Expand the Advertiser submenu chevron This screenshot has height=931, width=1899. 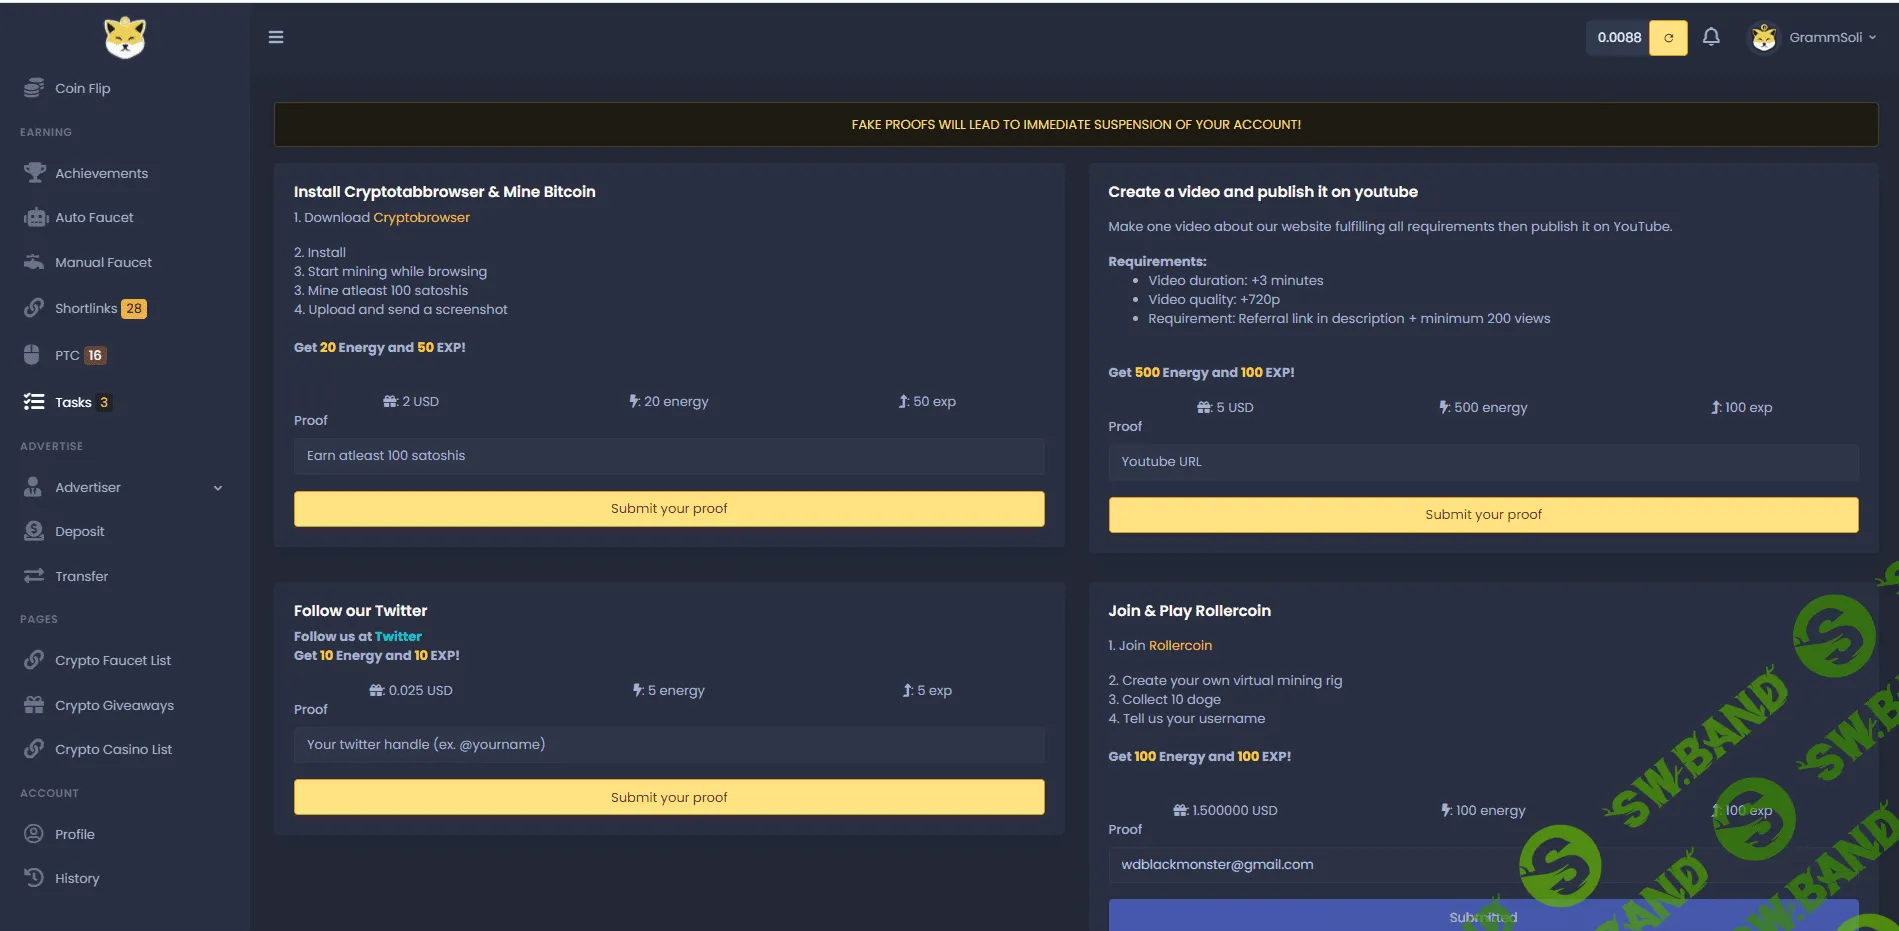tap(218, 488)
